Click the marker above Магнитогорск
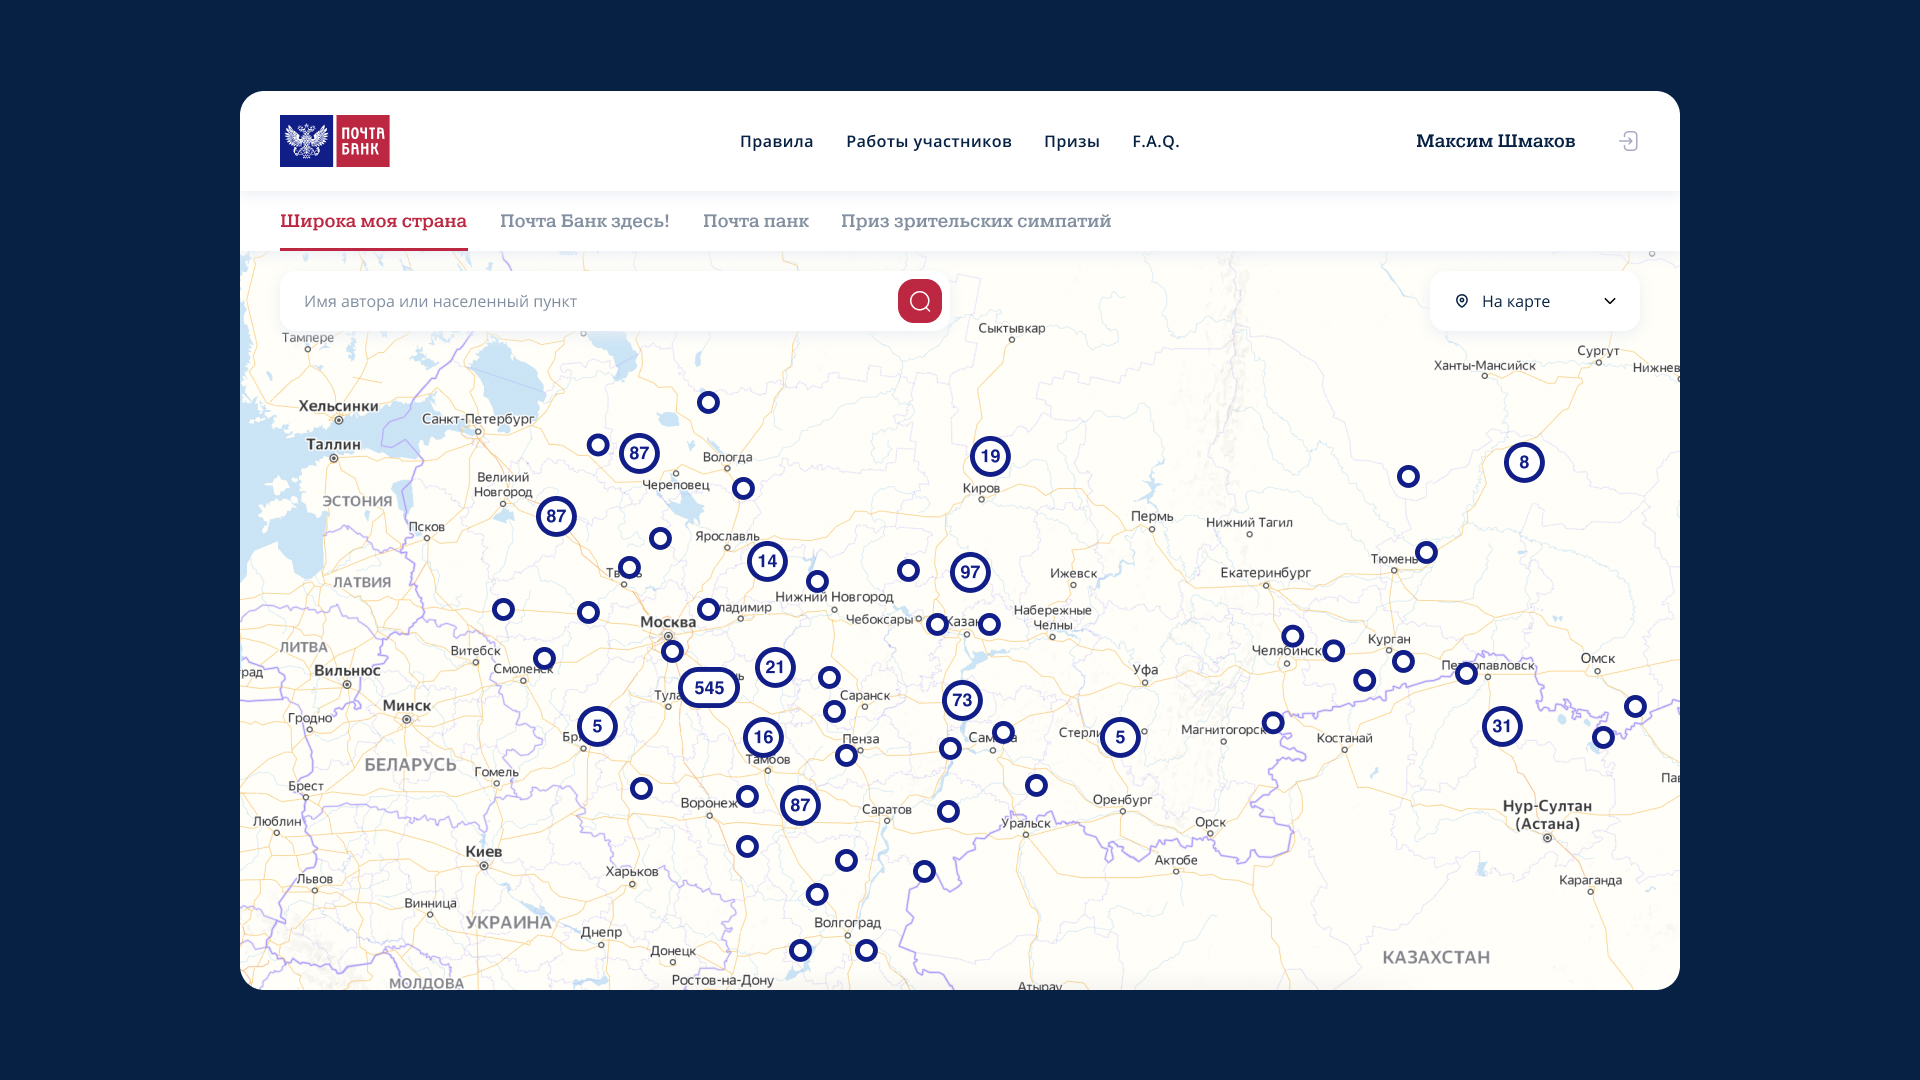 [1273, 722]
